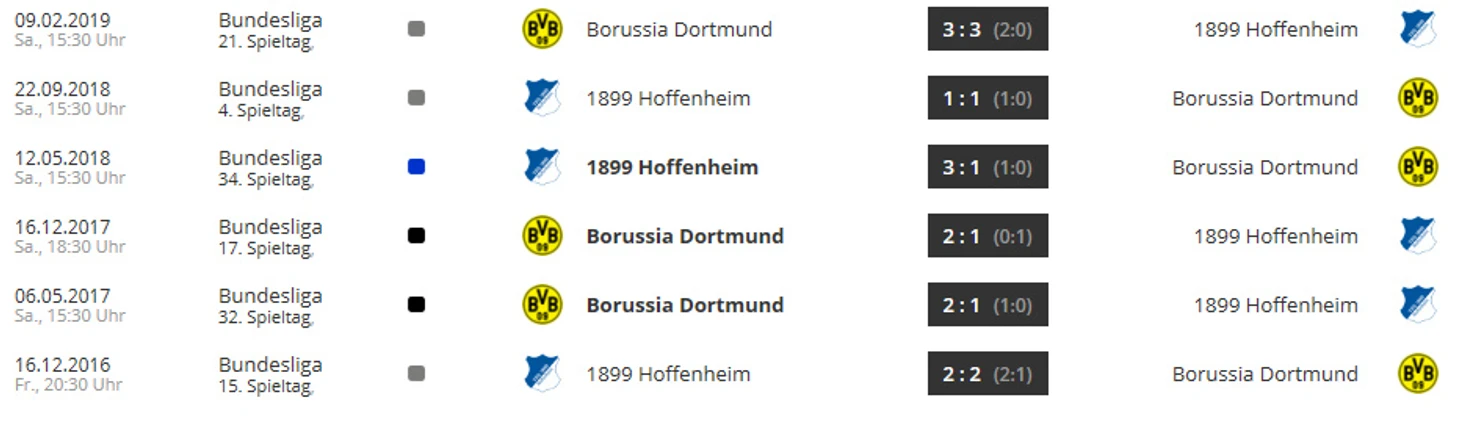
Task: Click the bold 1899 Hoffenheim team name
Action: 672,167
